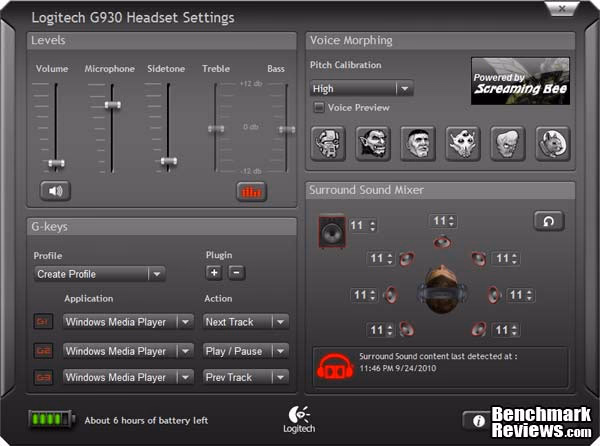Open the Prev Track action dropdown
Viewport: 600px width, 446px height.
pos(246,377)
